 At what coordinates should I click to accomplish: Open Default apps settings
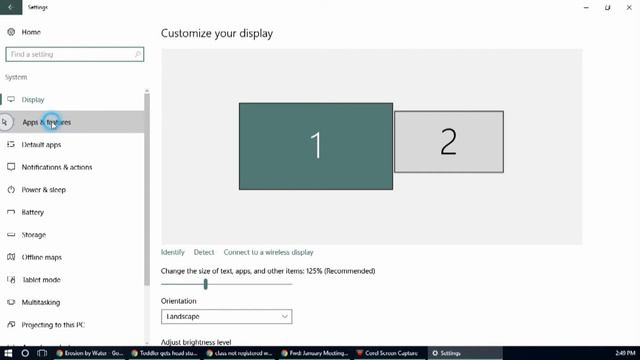tap(72, 144)
